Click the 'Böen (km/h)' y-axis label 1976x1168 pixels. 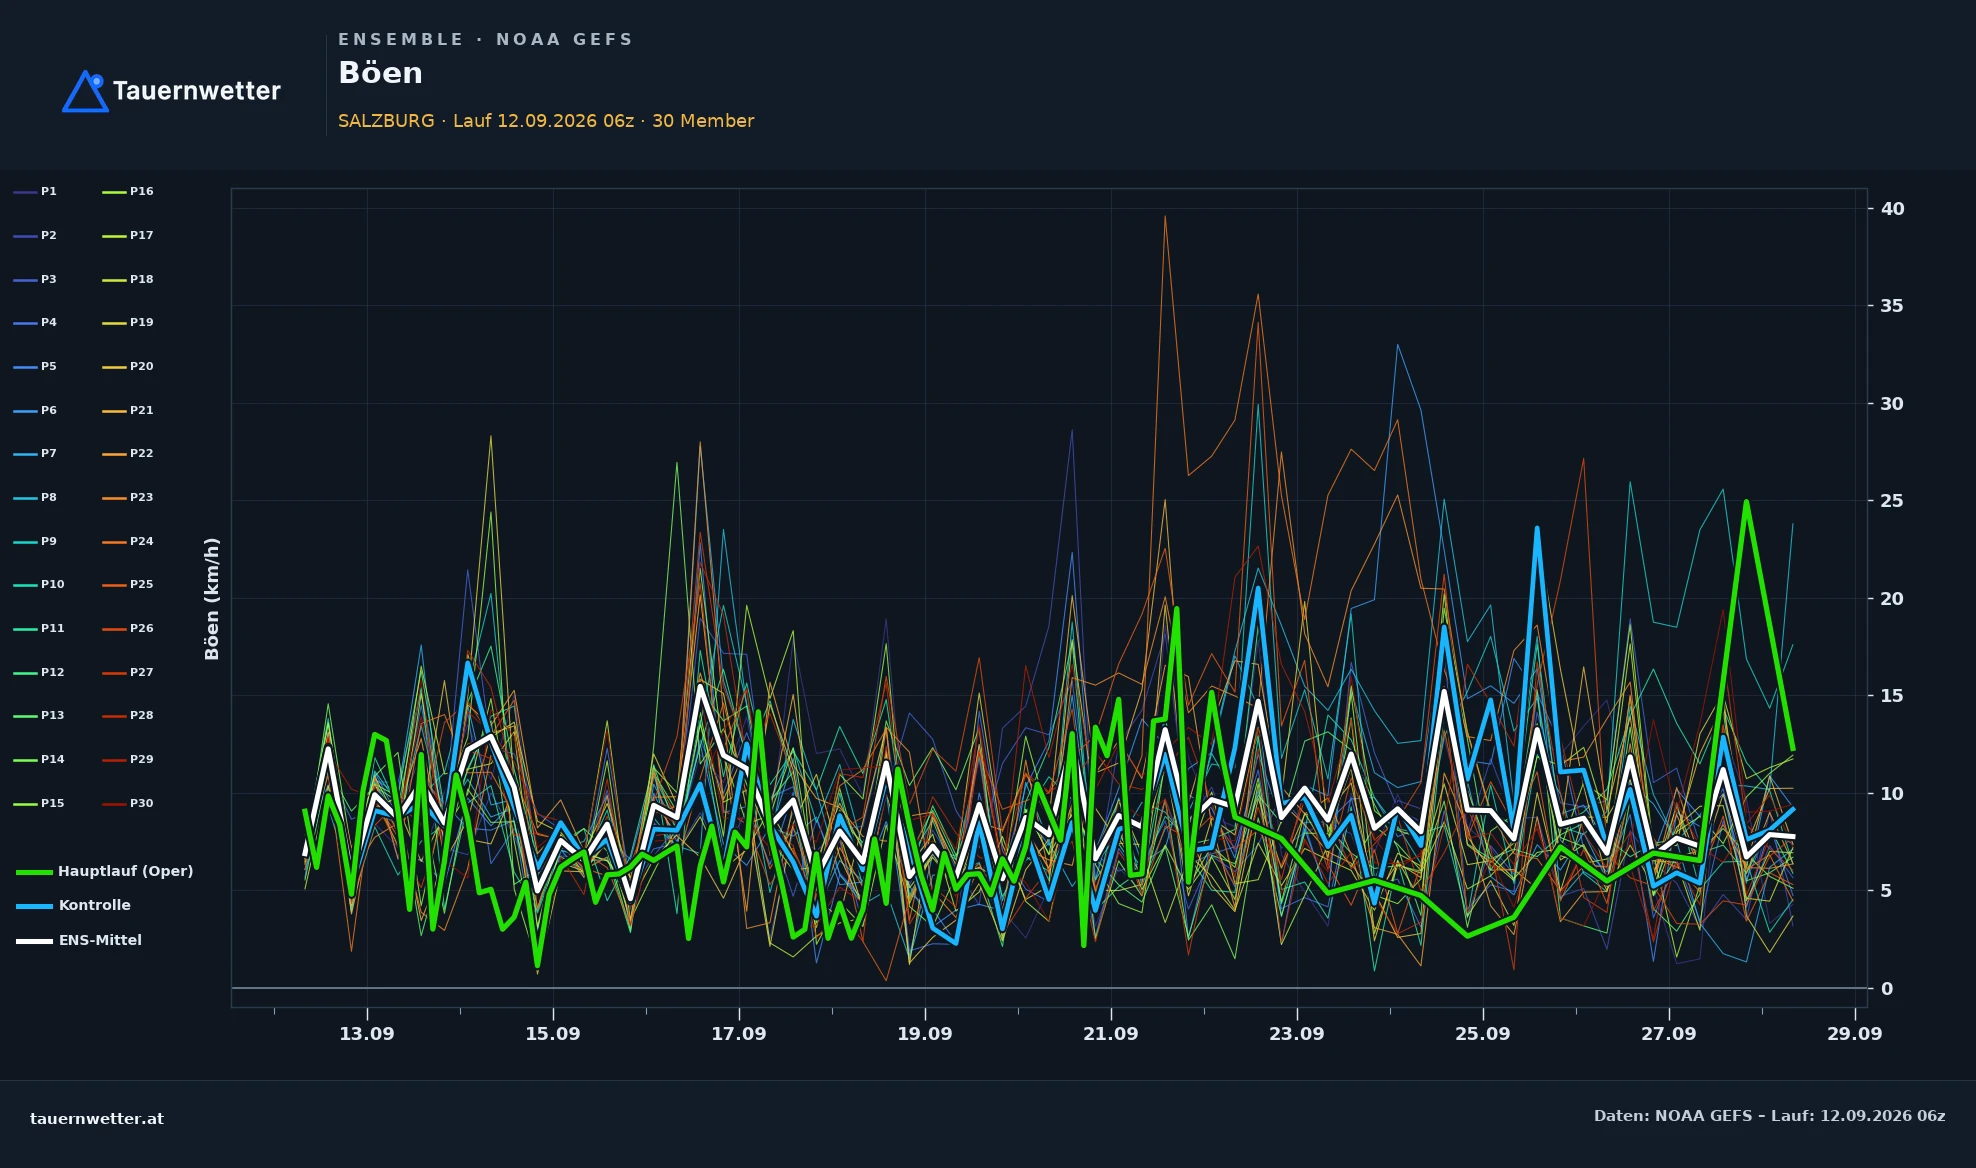click(212, 599)
